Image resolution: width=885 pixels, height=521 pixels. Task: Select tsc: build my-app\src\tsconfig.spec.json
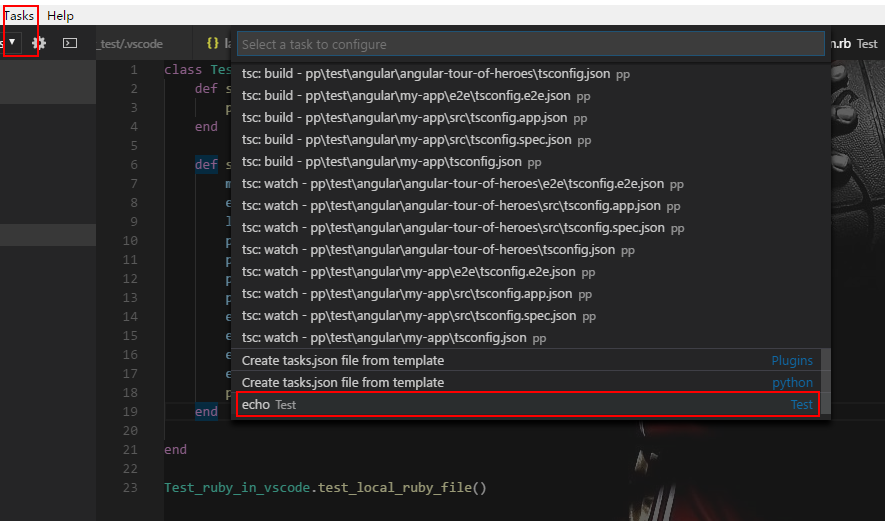(x=531, y=139)
